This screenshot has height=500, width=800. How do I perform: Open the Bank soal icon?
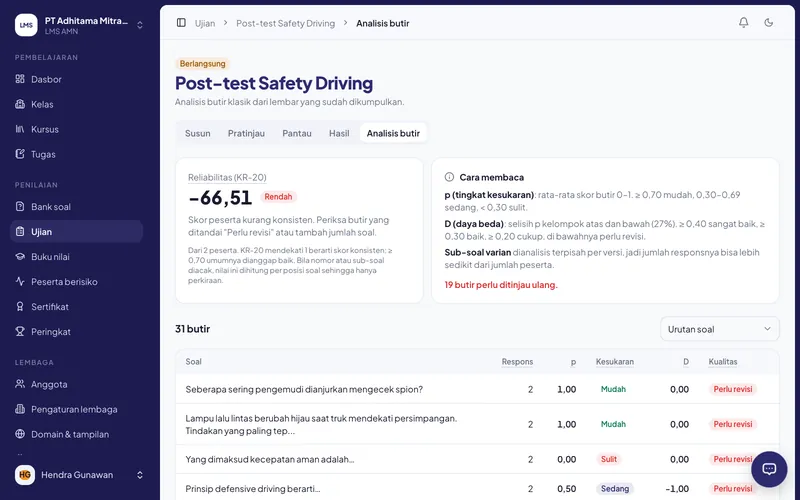point(20,207)
